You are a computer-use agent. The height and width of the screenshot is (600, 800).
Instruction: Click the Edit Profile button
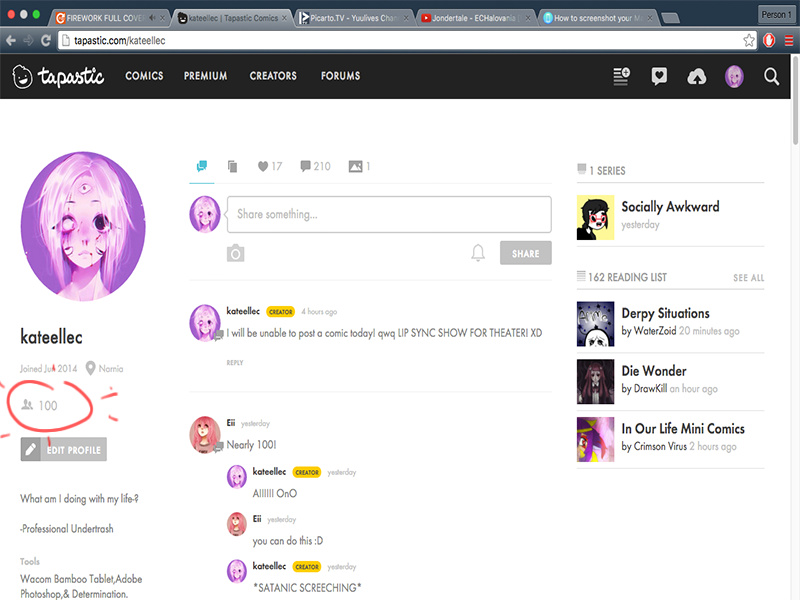coord(64,450)
